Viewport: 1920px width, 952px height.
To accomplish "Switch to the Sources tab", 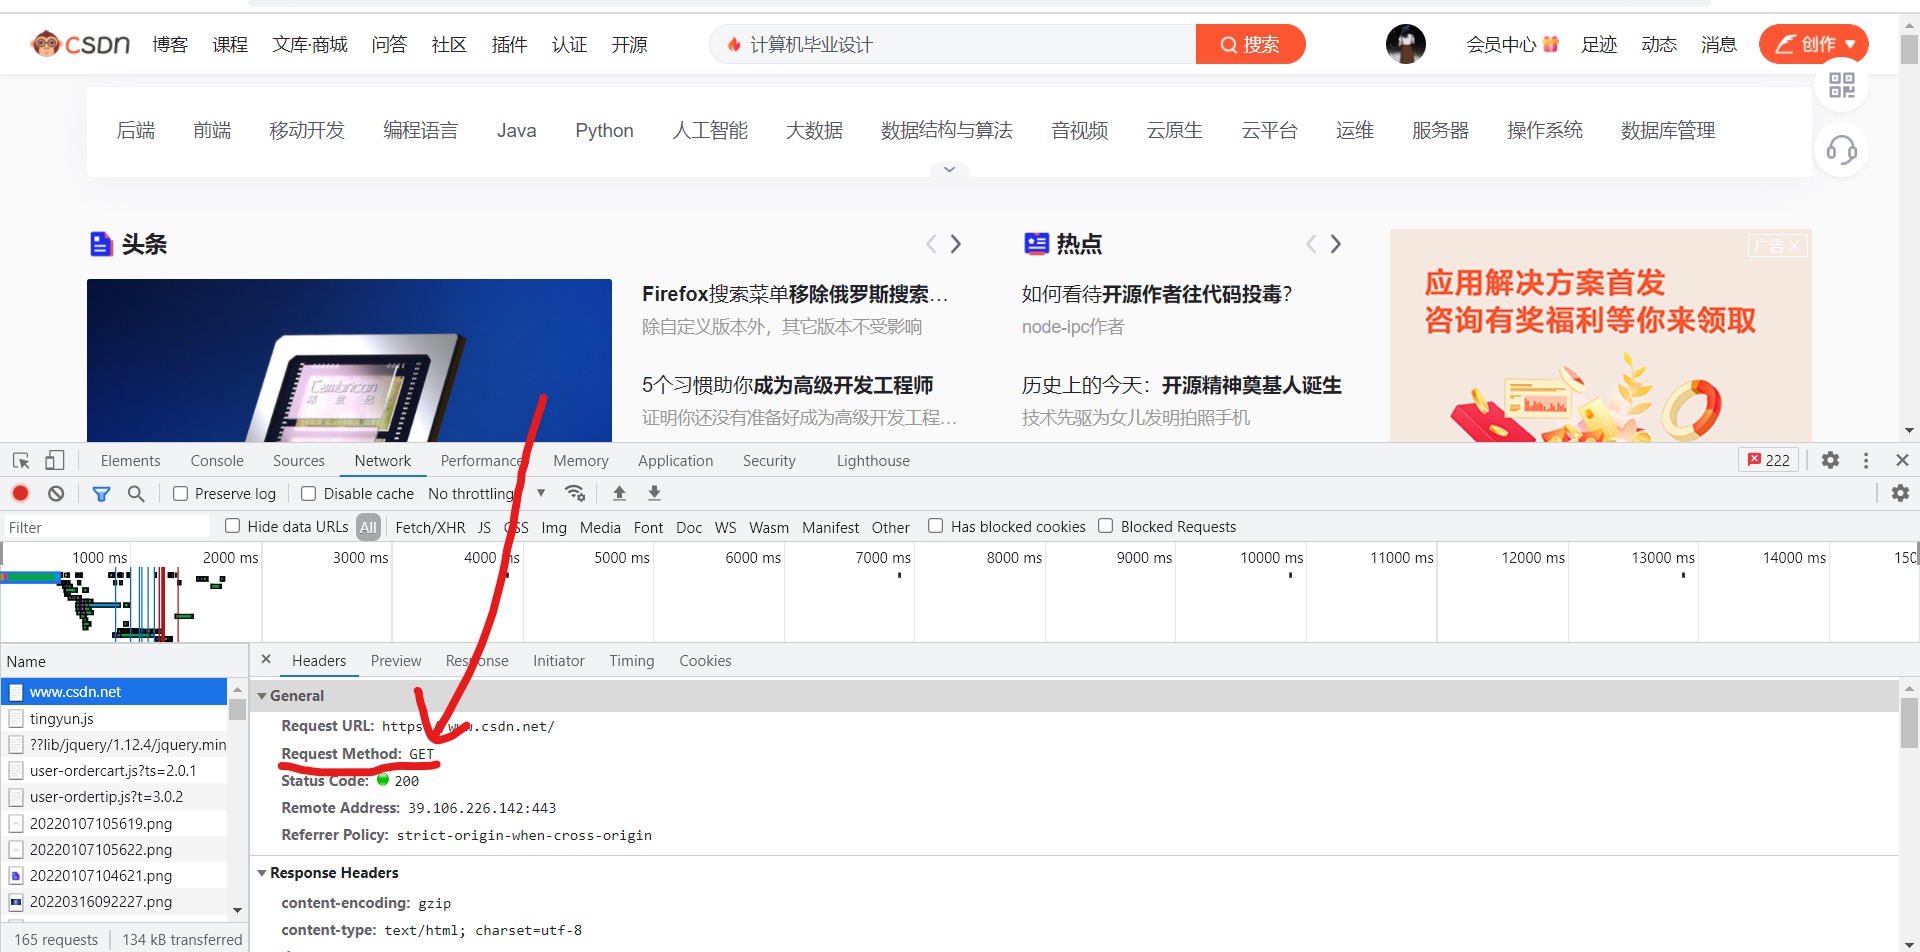I will 299,460.
